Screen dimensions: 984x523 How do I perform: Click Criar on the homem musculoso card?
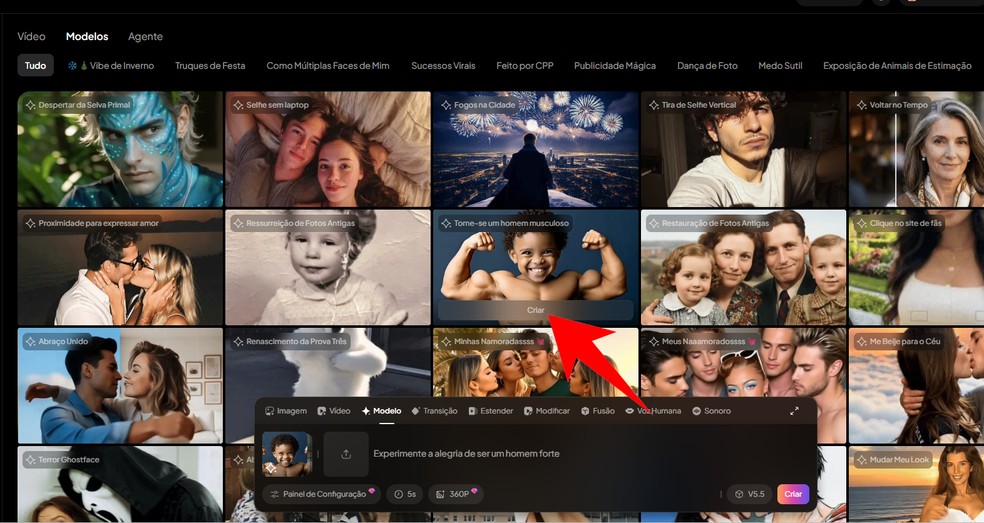click(535, 310)
